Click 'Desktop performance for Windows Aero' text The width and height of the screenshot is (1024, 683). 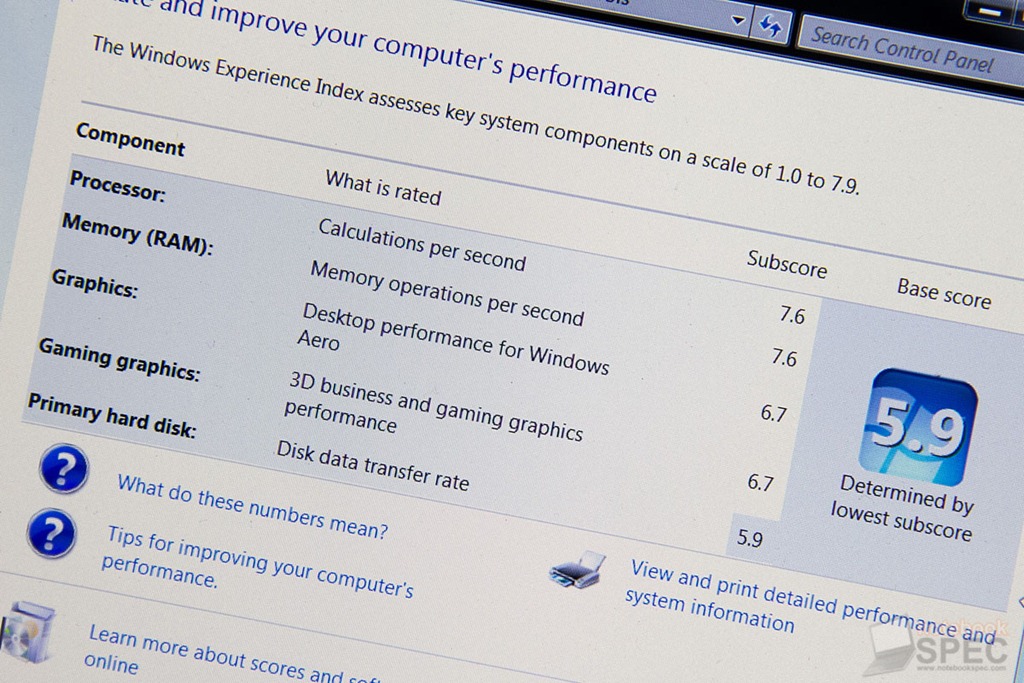click(453, 340)
